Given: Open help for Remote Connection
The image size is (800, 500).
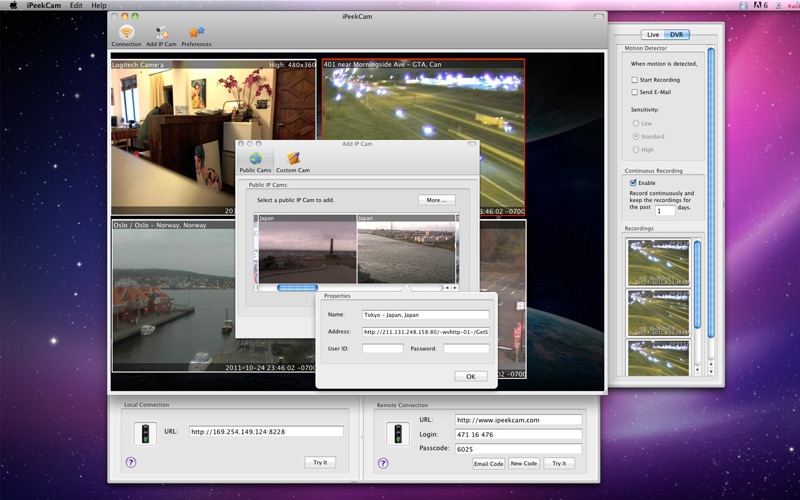Looking at the screenshot, I should pyautogui.click(x=383, y=463).
